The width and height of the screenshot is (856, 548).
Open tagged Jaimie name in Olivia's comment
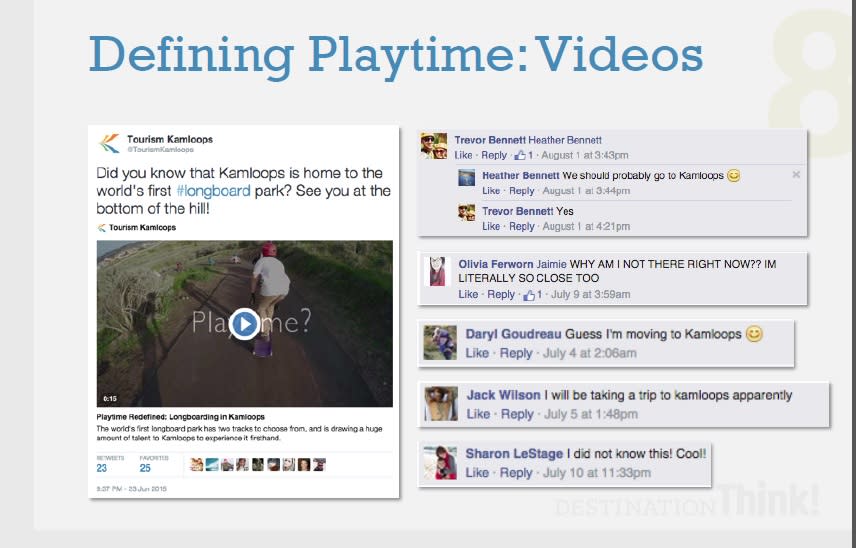(x=551, y=264)
